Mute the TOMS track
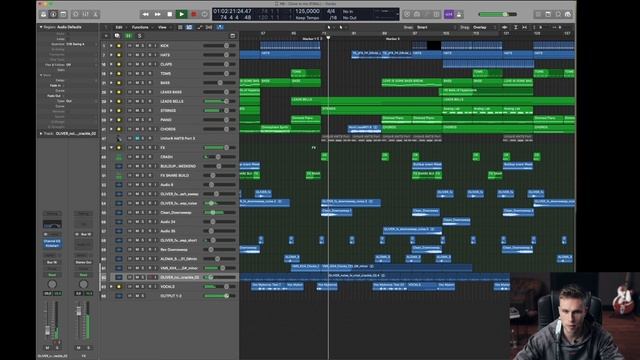The image size is (640, 360). [137, 73]
